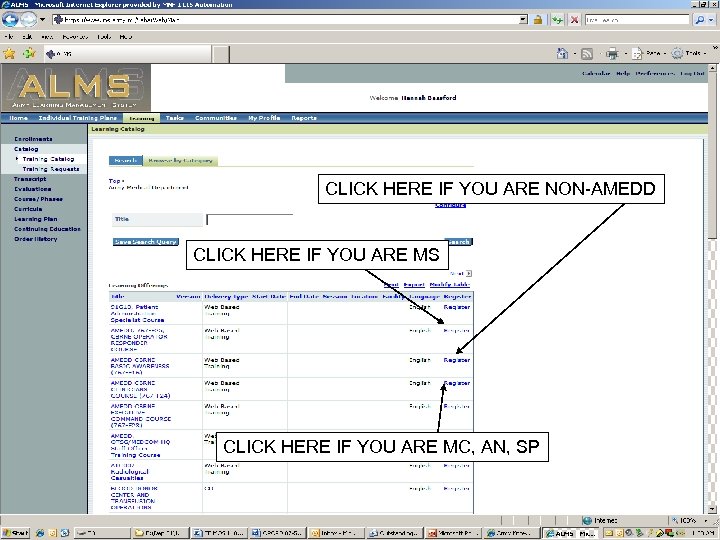Image resolution: width=720 pixels, height=540 pixels.
Task: Click Order History in sidebar
Action: pos(36,239)
